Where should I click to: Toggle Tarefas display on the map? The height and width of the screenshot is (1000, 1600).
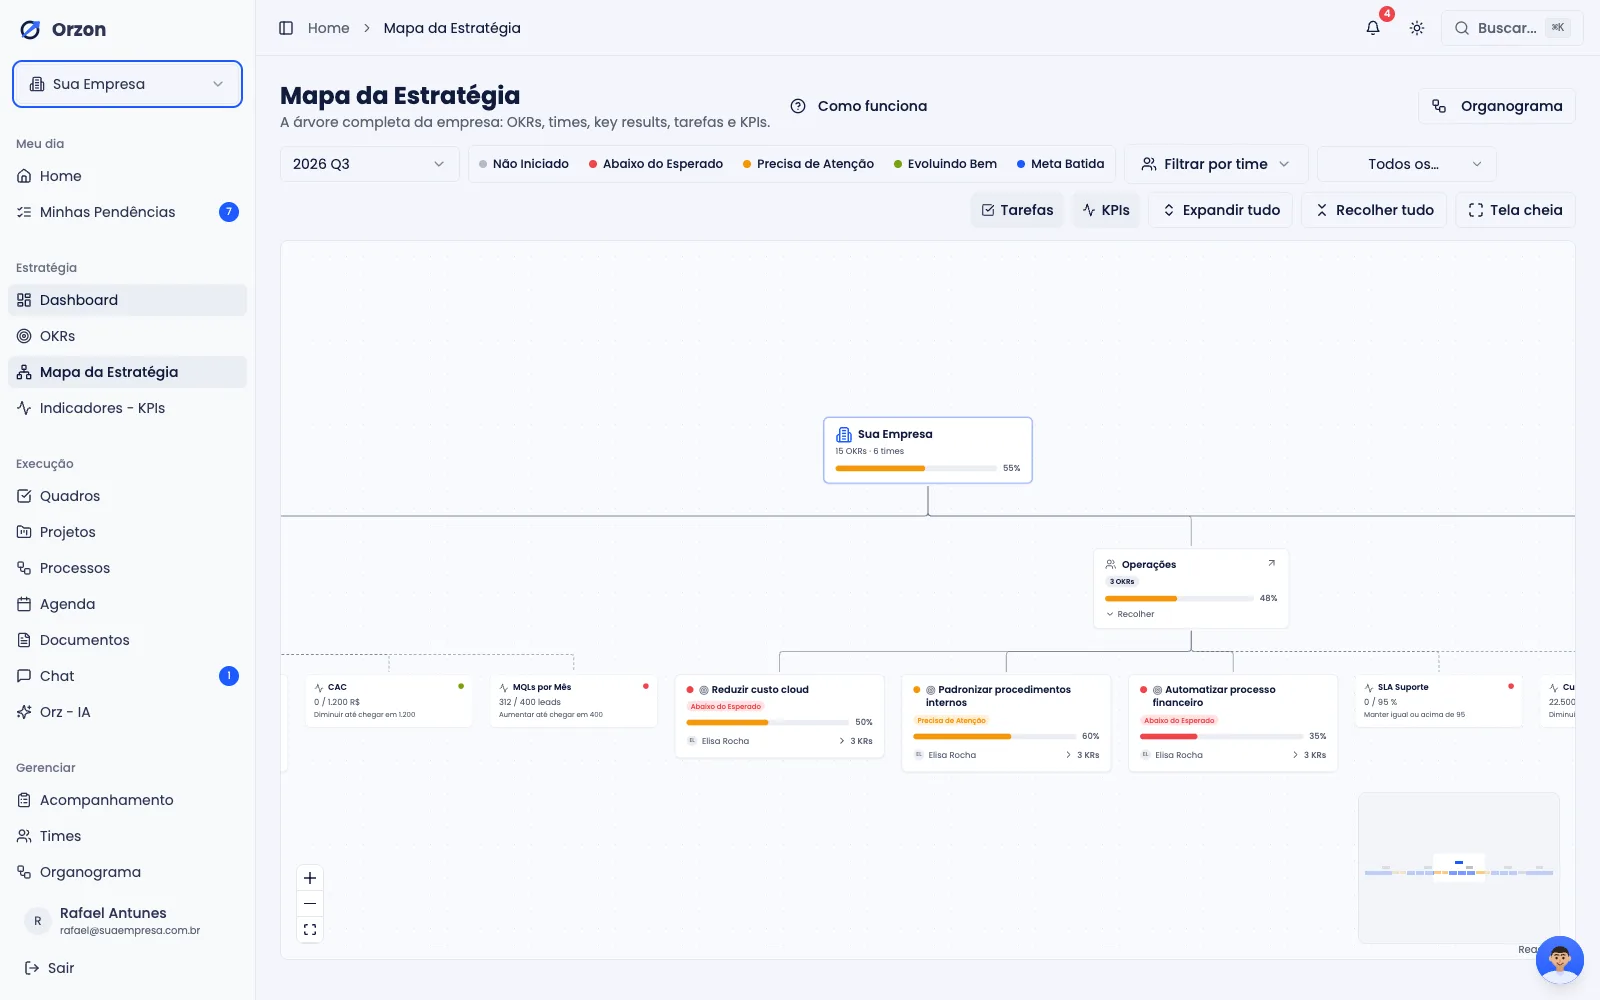pyautogui.click(x=1017, y=210)
